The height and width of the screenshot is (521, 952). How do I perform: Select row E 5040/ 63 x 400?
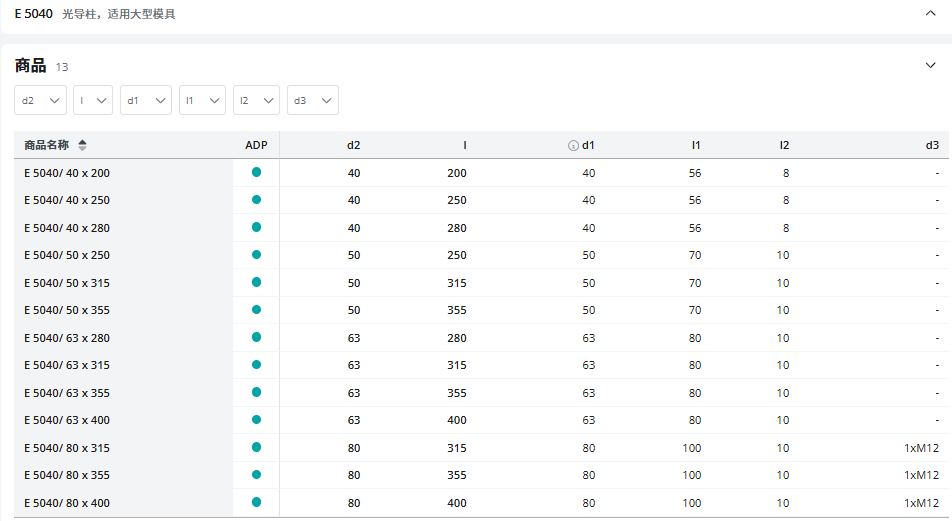(x=481, y=420)
